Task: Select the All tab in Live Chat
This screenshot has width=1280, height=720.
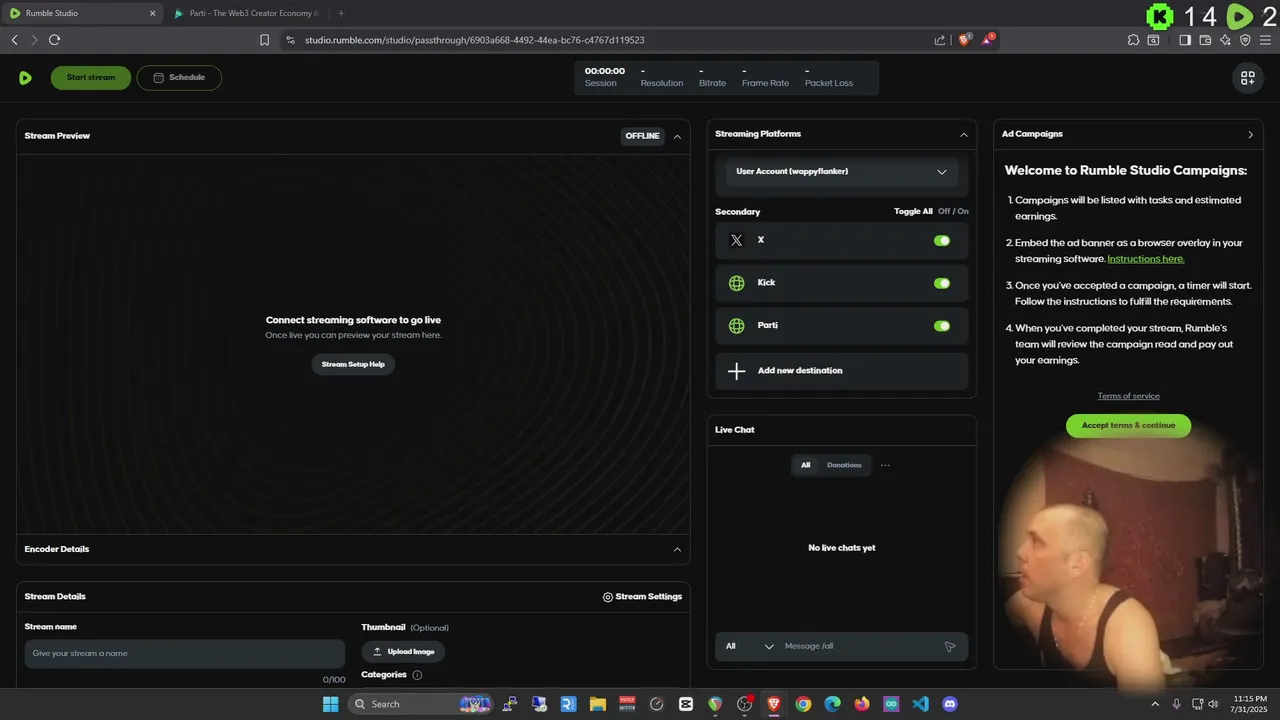Action: click(x=805, y=465)
